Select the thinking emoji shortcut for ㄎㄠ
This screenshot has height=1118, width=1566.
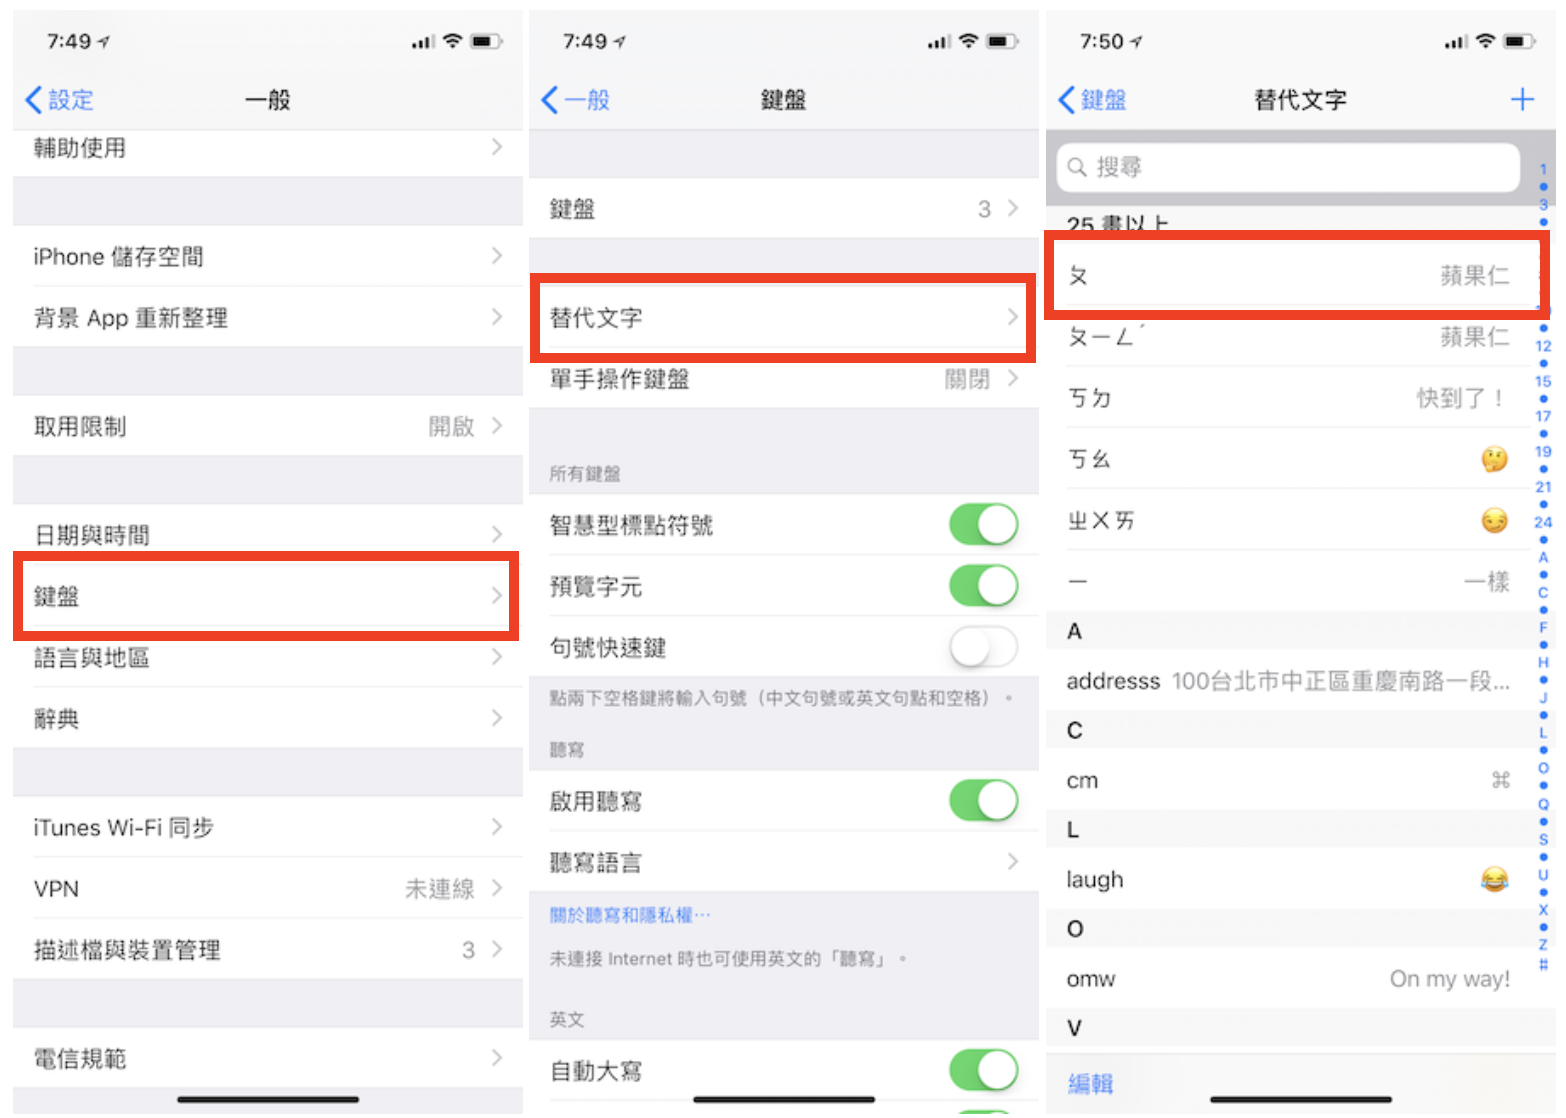tap(1494, 459)
